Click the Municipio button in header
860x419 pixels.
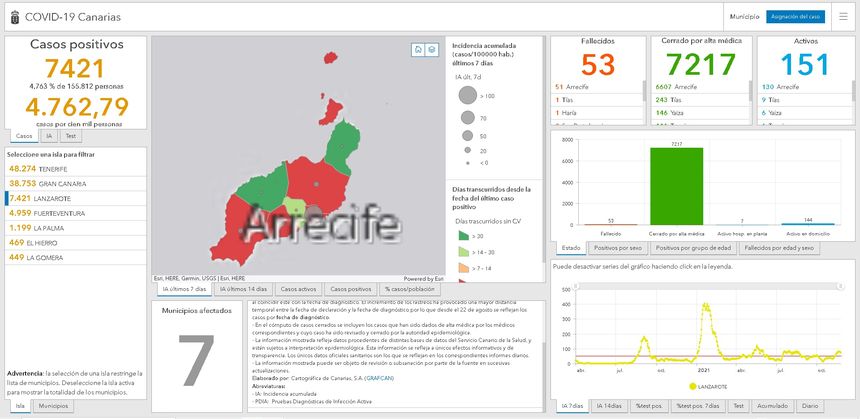pos(744,17)
